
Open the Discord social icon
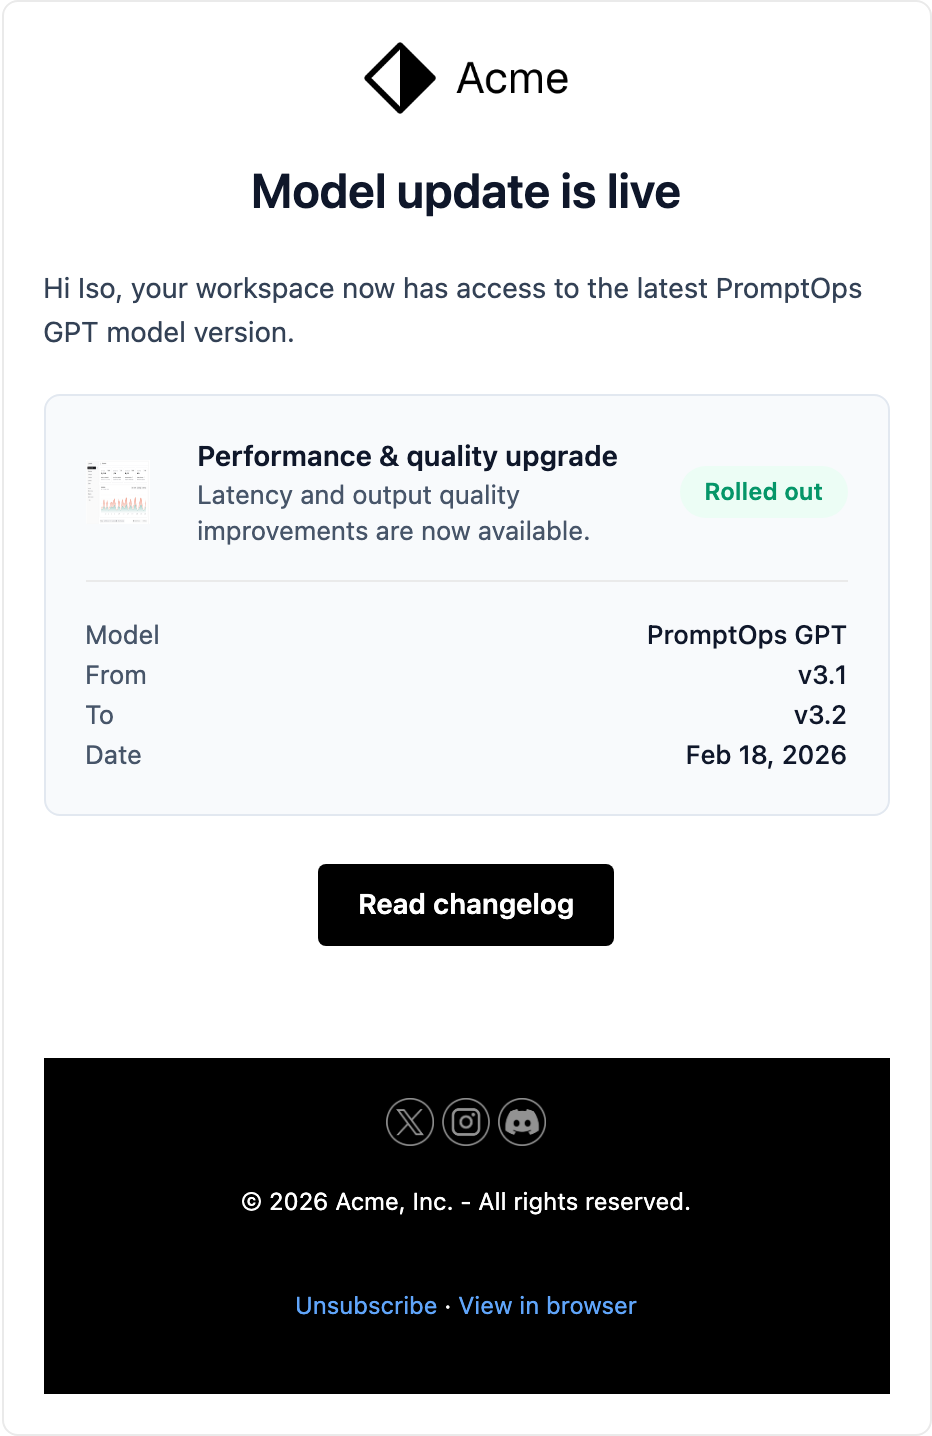click(x=522, y=1122)
